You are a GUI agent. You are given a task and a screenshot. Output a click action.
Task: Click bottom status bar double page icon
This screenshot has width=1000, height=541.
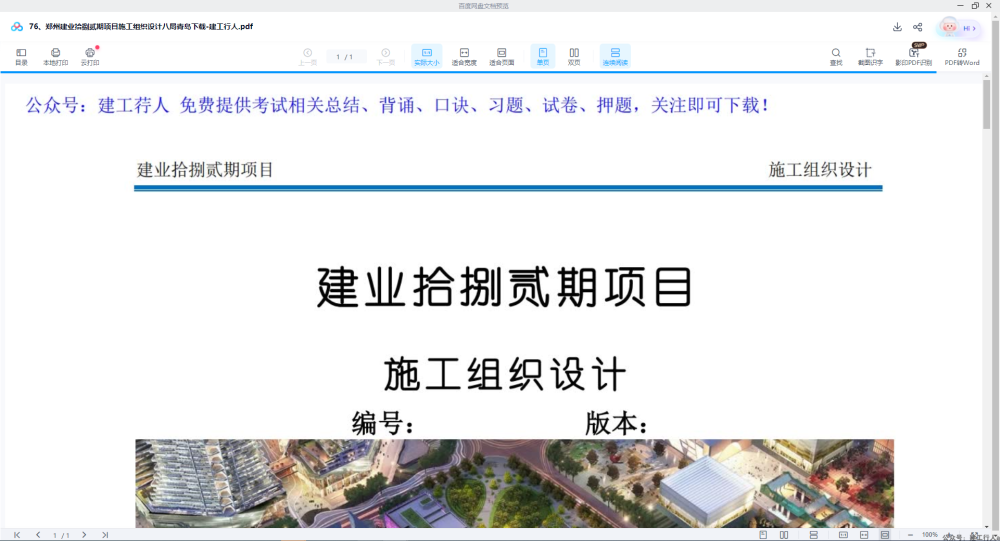coord(784,535)
